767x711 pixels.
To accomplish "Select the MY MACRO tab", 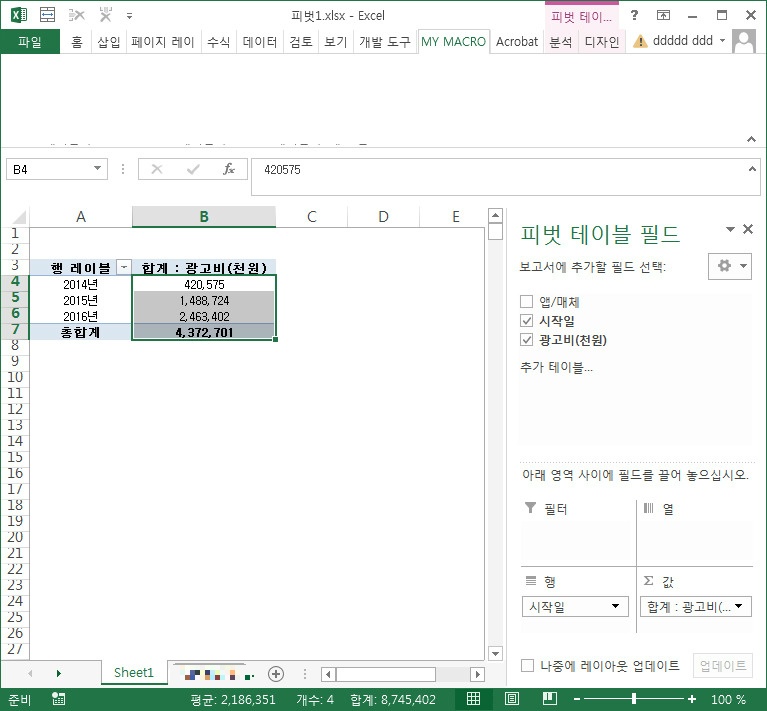I will [x=453, y=42].
